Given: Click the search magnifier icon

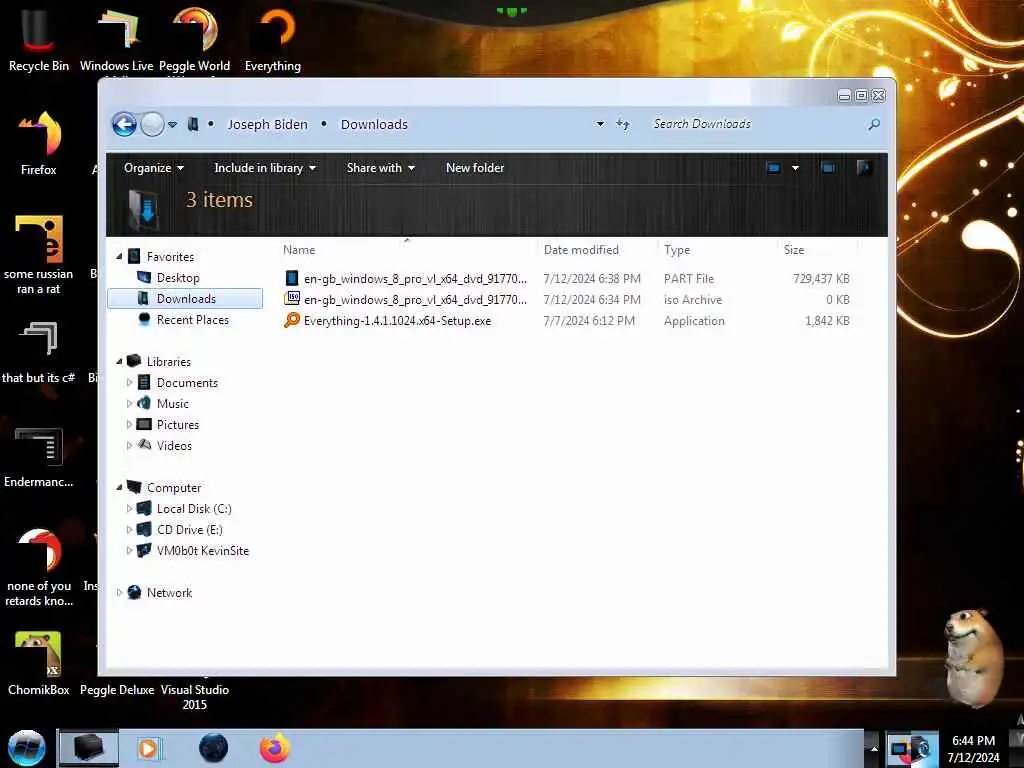Looking at the screenshot, I should [x=874, y=124].
